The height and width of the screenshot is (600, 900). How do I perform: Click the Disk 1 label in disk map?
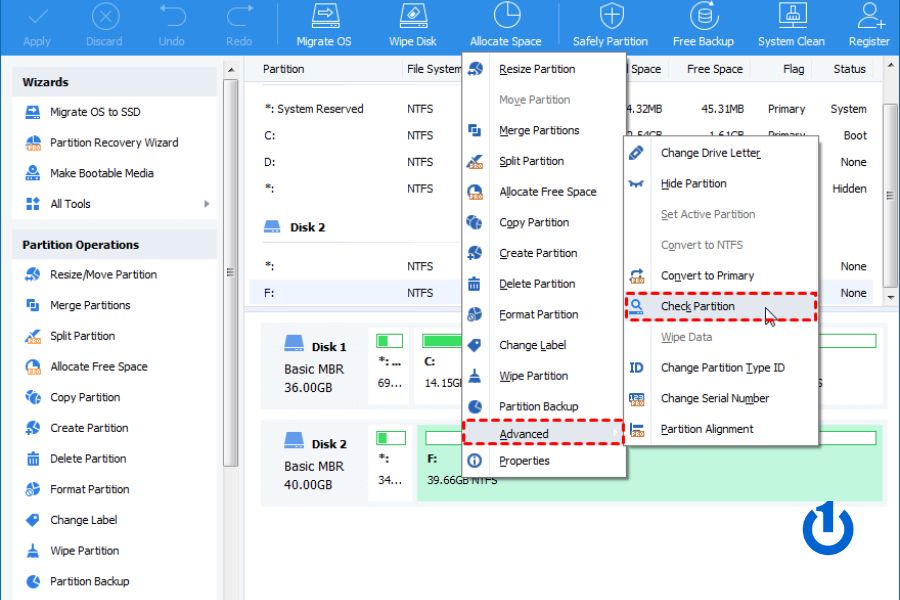click(x=328, y=347)
